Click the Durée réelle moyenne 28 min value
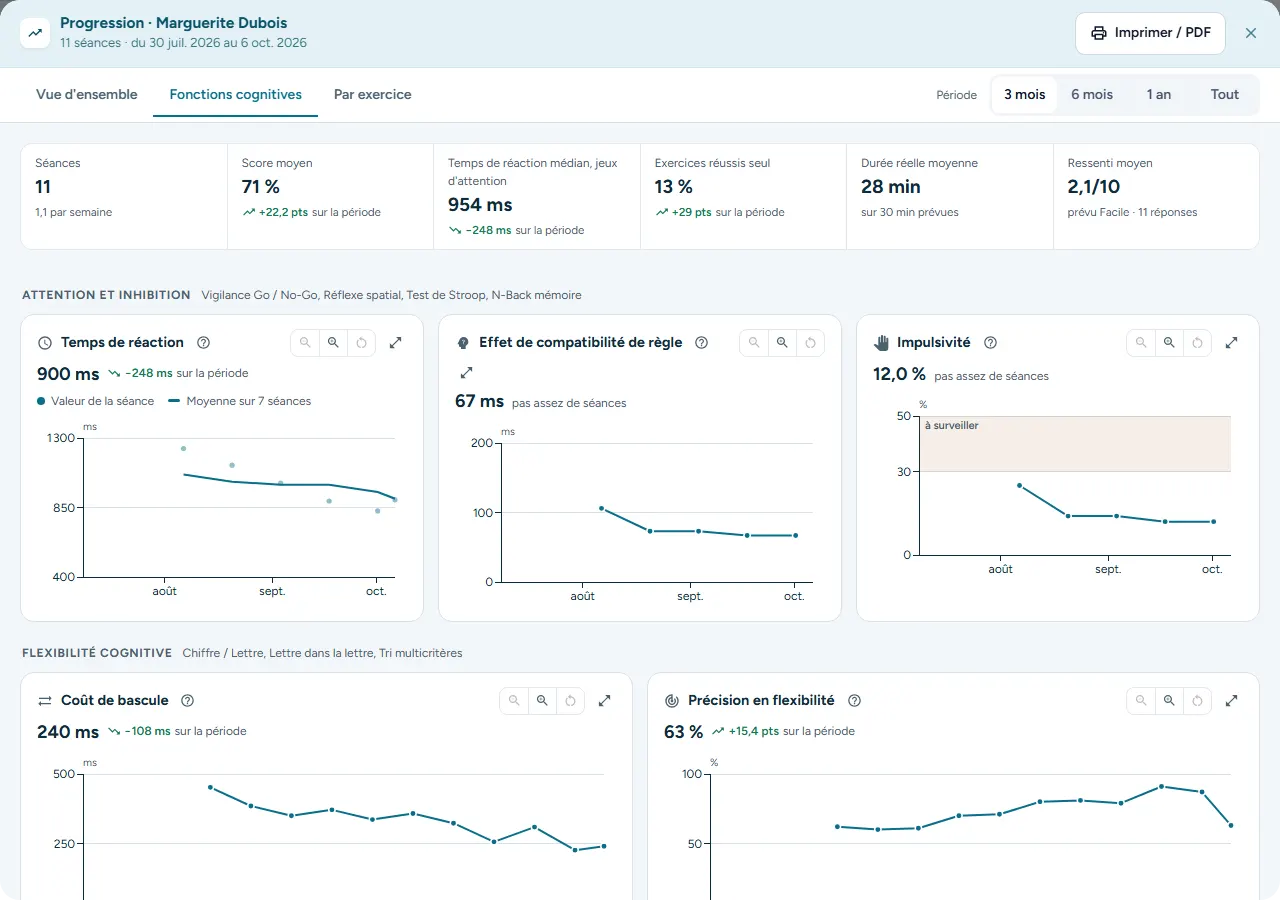 click(891, 187)
